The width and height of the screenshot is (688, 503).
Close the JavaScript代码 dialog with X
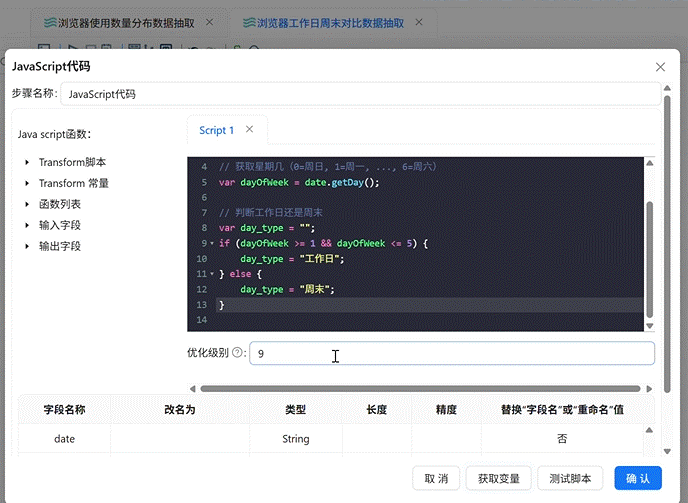tap(660, 67)
